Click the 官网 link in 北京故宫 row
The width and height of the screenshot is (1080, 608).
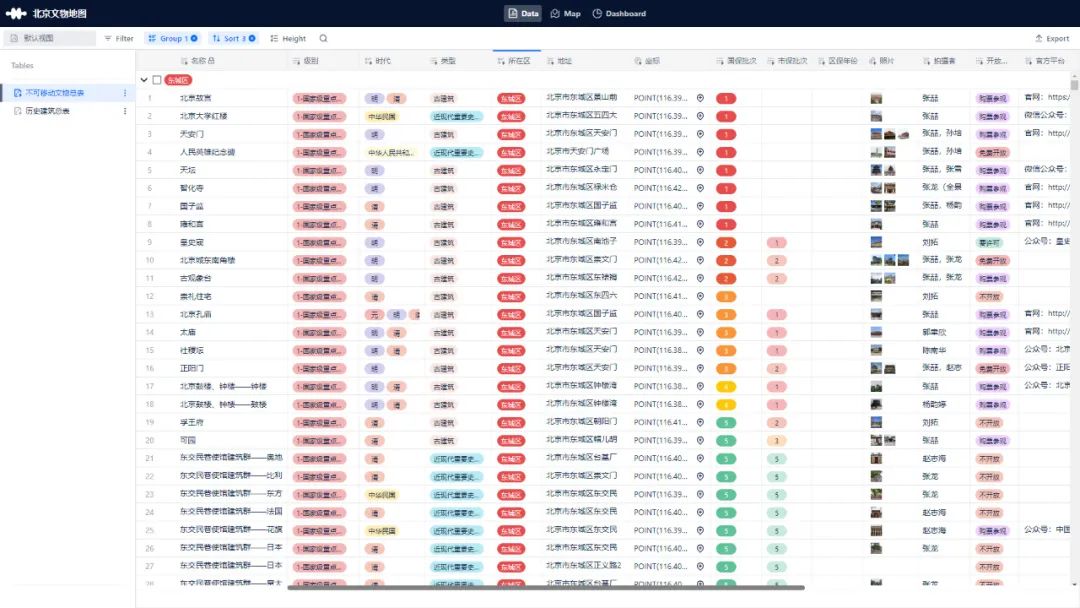(1047, 98)
